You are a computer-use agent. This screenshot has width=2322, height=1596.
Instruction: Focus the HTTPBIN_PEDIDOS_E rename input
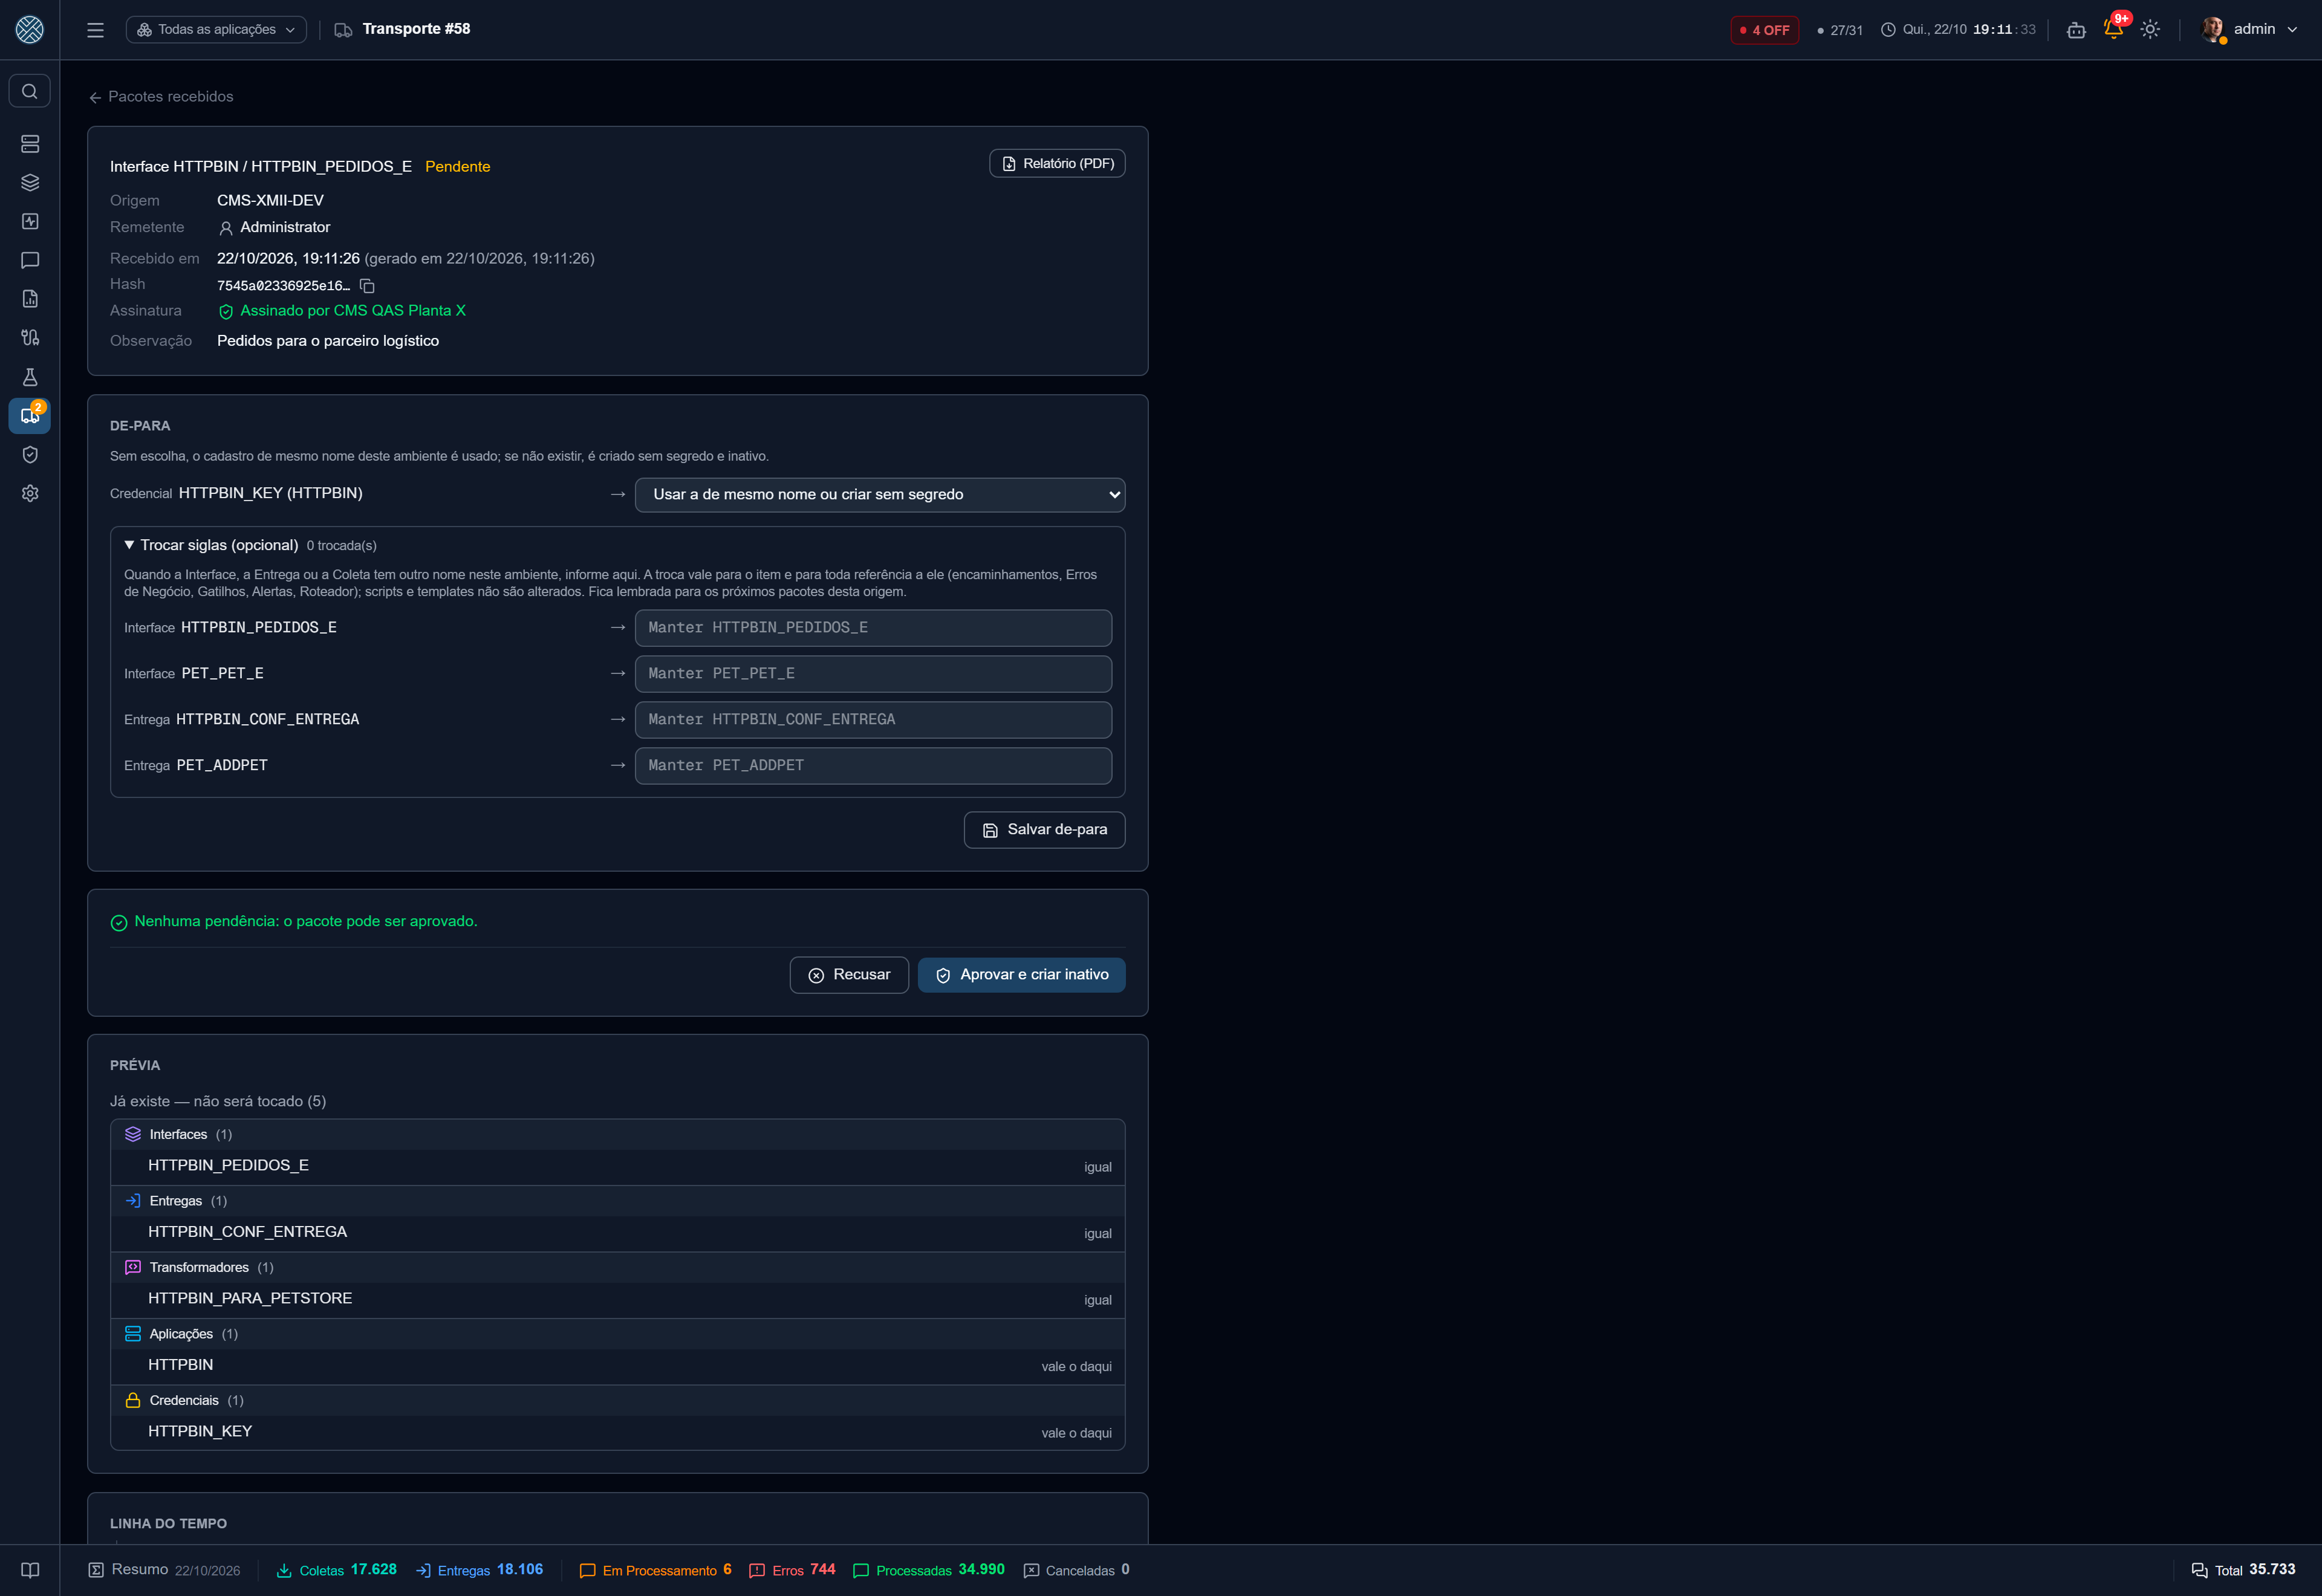(x=873, y=628)
